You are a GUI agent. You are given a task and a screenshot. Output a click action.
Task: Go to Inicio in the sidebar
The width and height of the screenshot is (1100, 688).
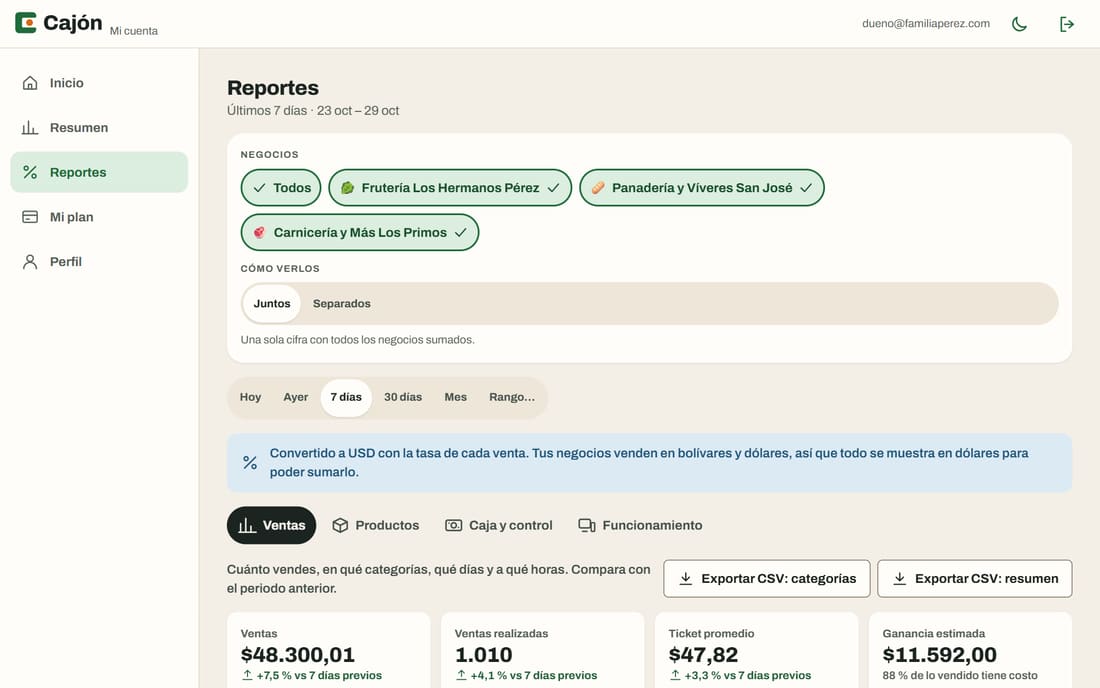coord(99,83)
